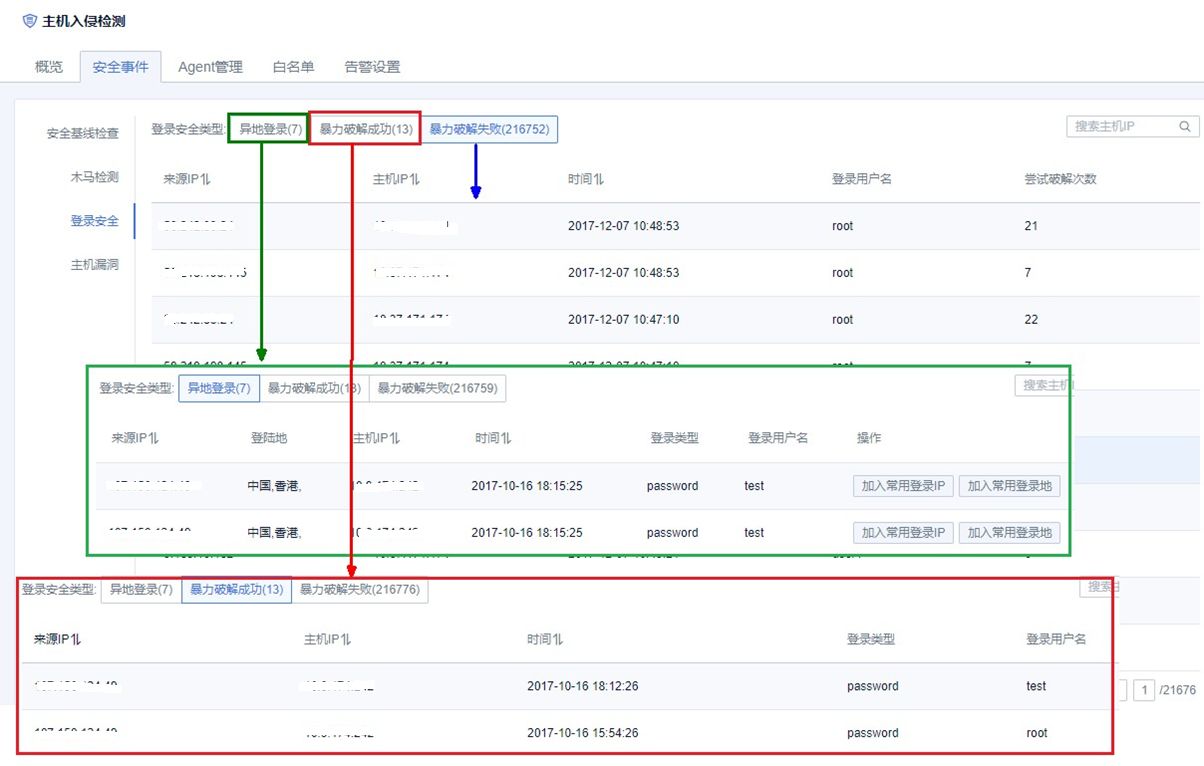Click the 加入常用登录地 button
Viewport: 1204px width, 766px height.
click(1009, 486)
